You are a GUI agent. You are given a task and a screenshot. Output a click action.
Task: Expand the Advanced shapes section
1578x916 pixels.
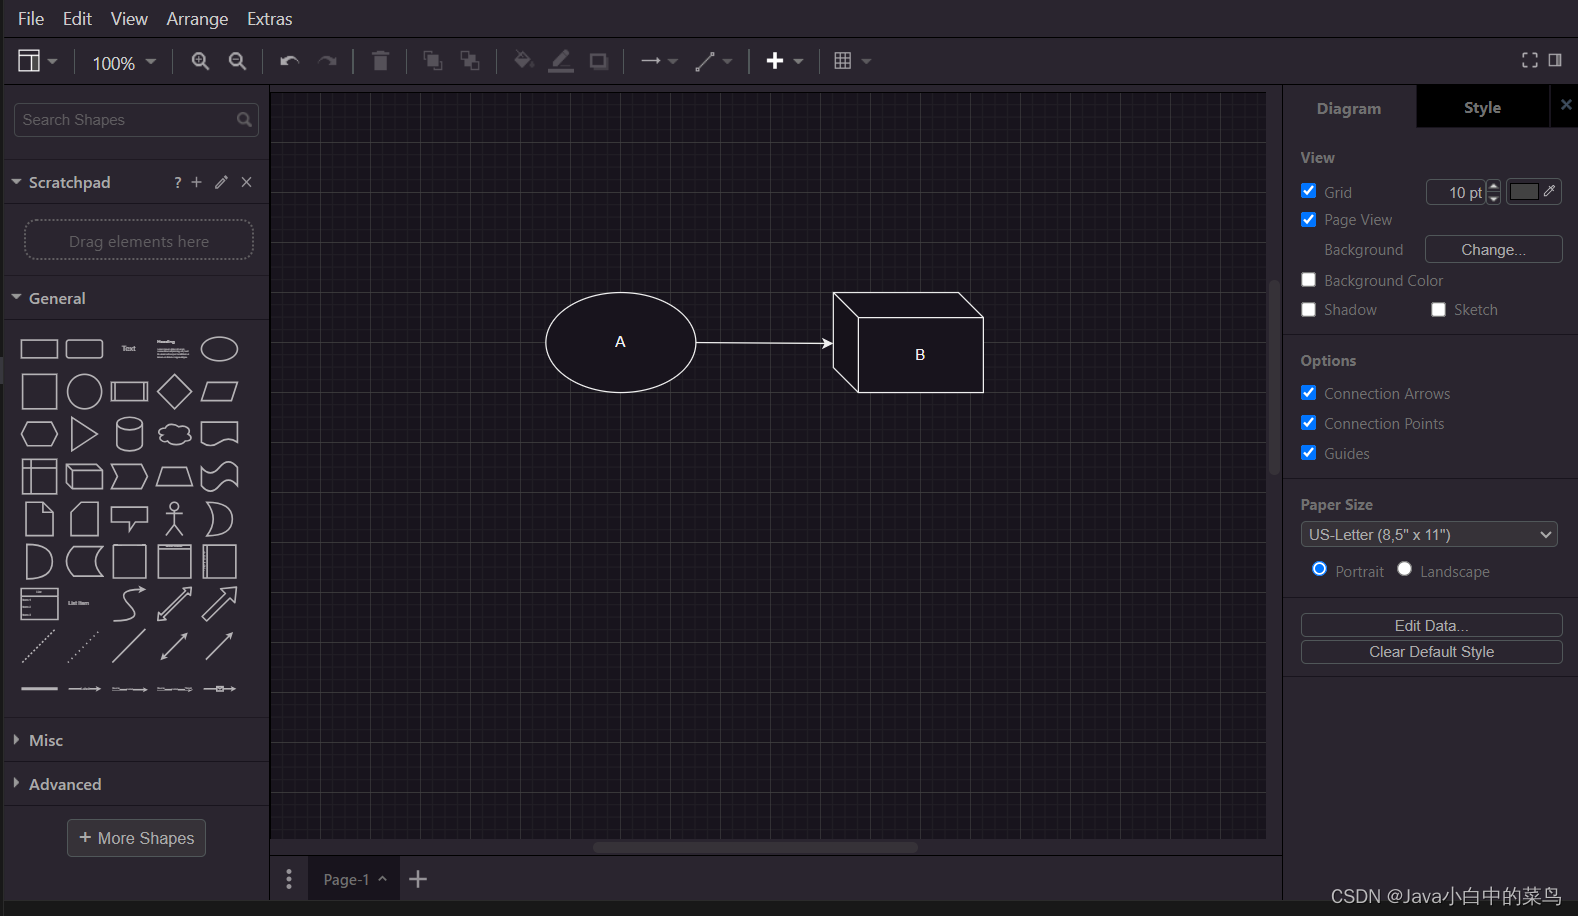pos(136,784)
